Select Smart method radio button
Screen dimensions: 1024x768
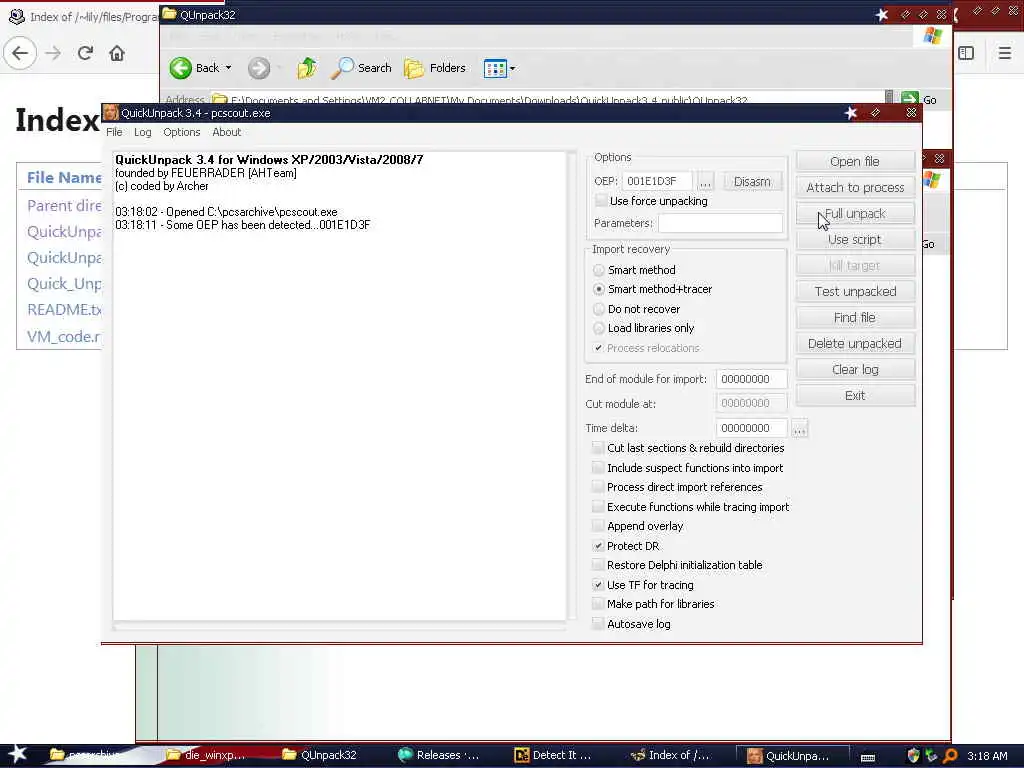599,270
